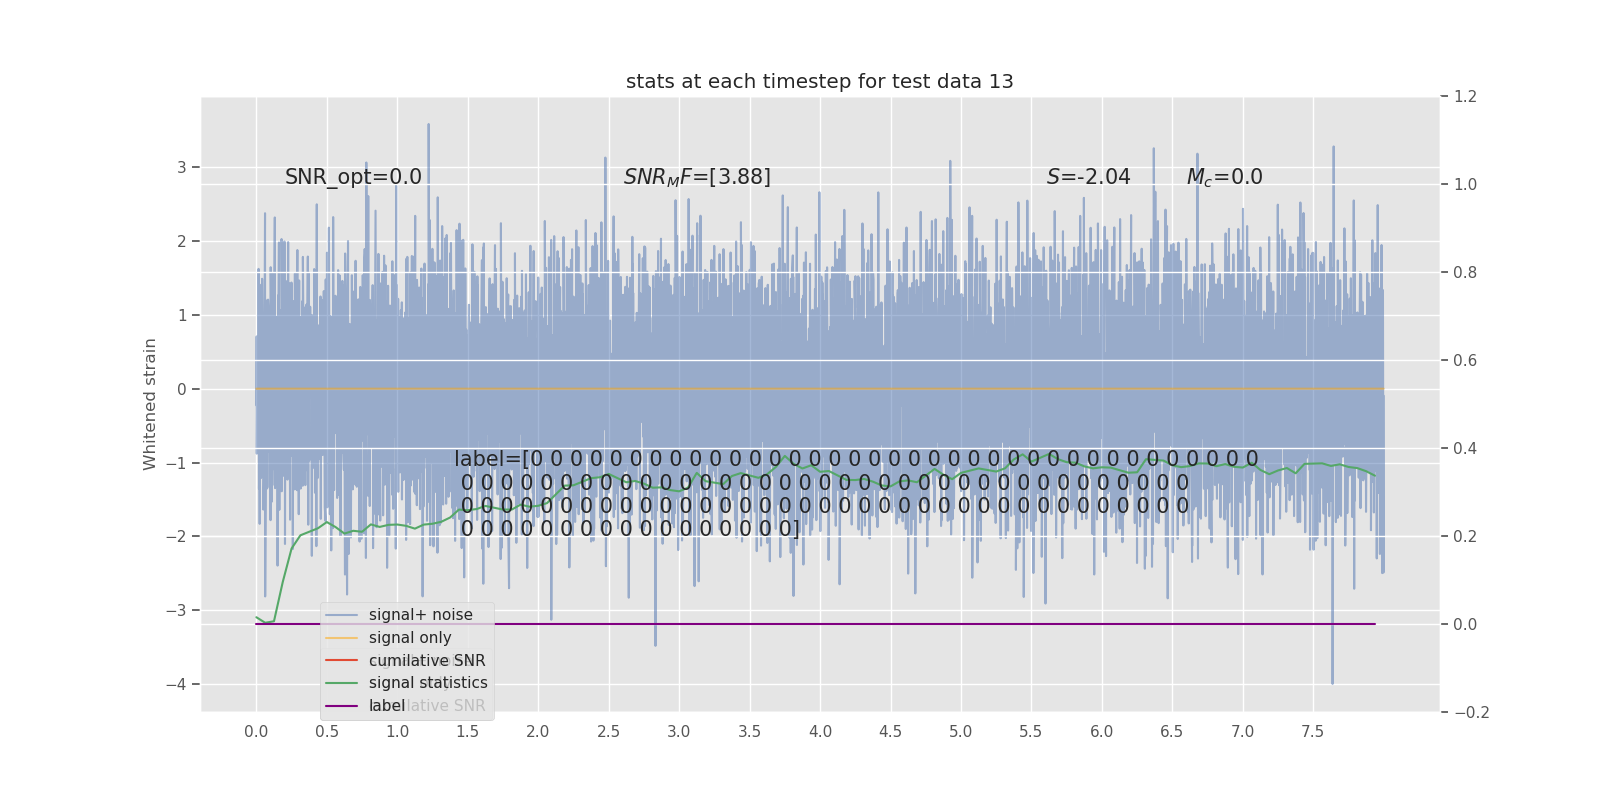
Task: Click the 'Whitened strain' y-axis label
Action: pyautogui.click(x=150, y=404)
